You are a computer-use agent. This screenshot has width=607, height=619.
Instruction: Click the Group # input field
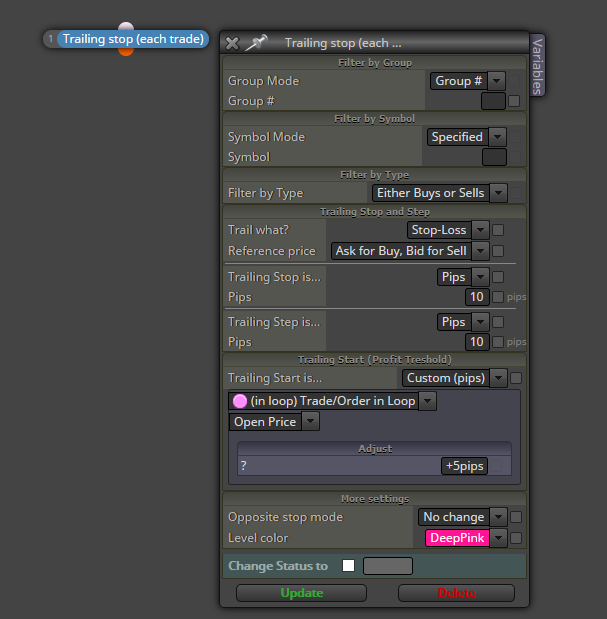click(493, 101)
